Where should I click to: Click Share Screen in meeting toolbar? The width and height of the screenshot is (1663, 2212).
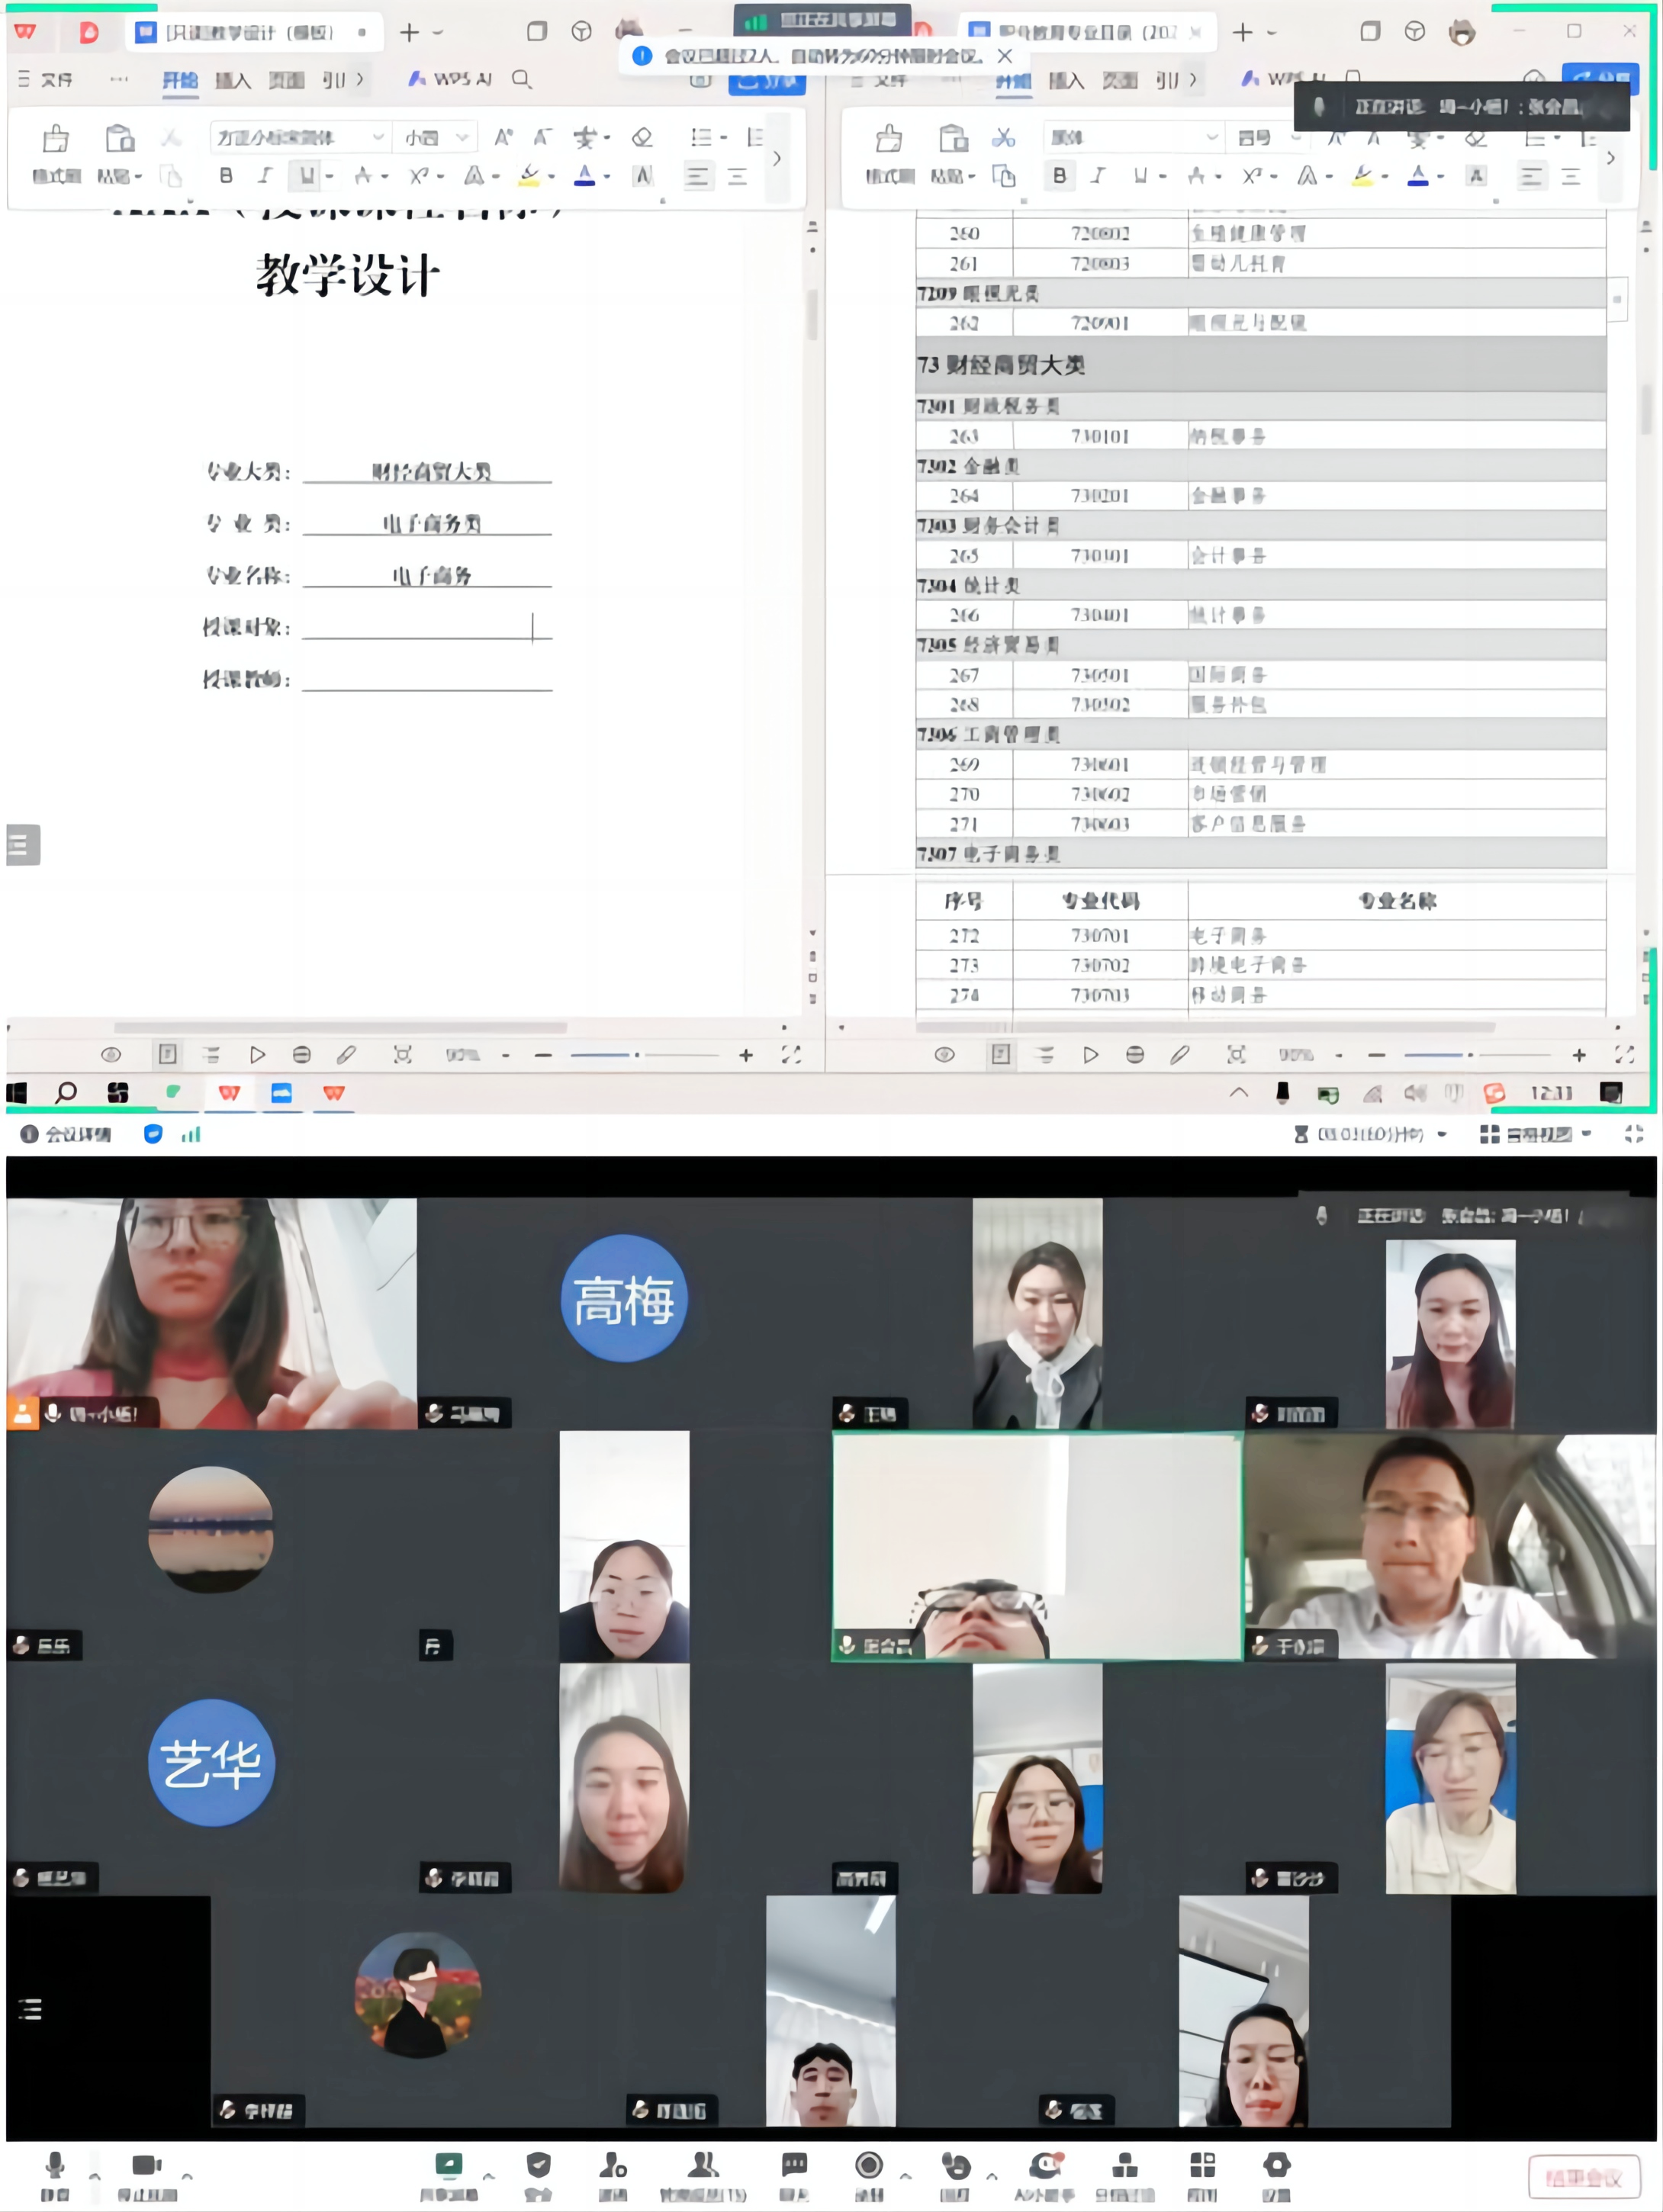pyautogui.click(x=448, y=2176)
